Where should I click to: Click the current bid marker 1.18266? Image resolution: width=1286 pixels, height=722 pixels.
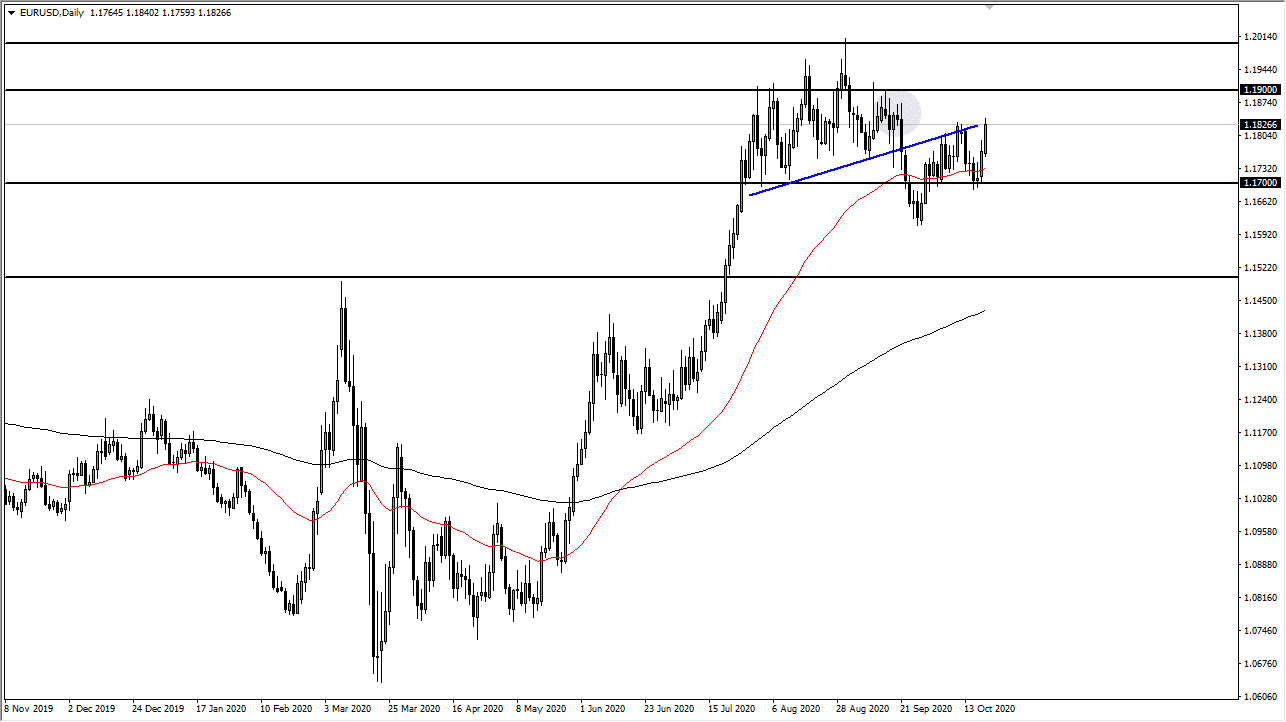[1258, 124]
